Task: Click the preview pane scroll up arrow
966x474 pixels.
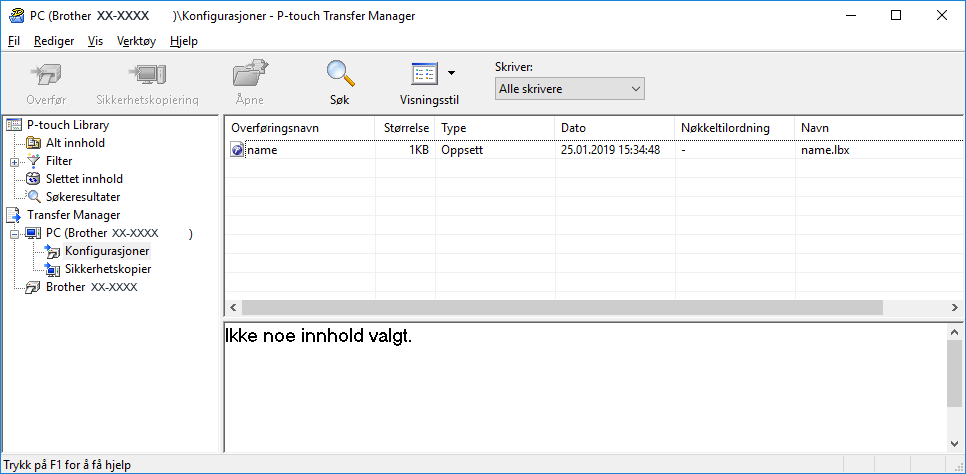Action: (955, 332)
